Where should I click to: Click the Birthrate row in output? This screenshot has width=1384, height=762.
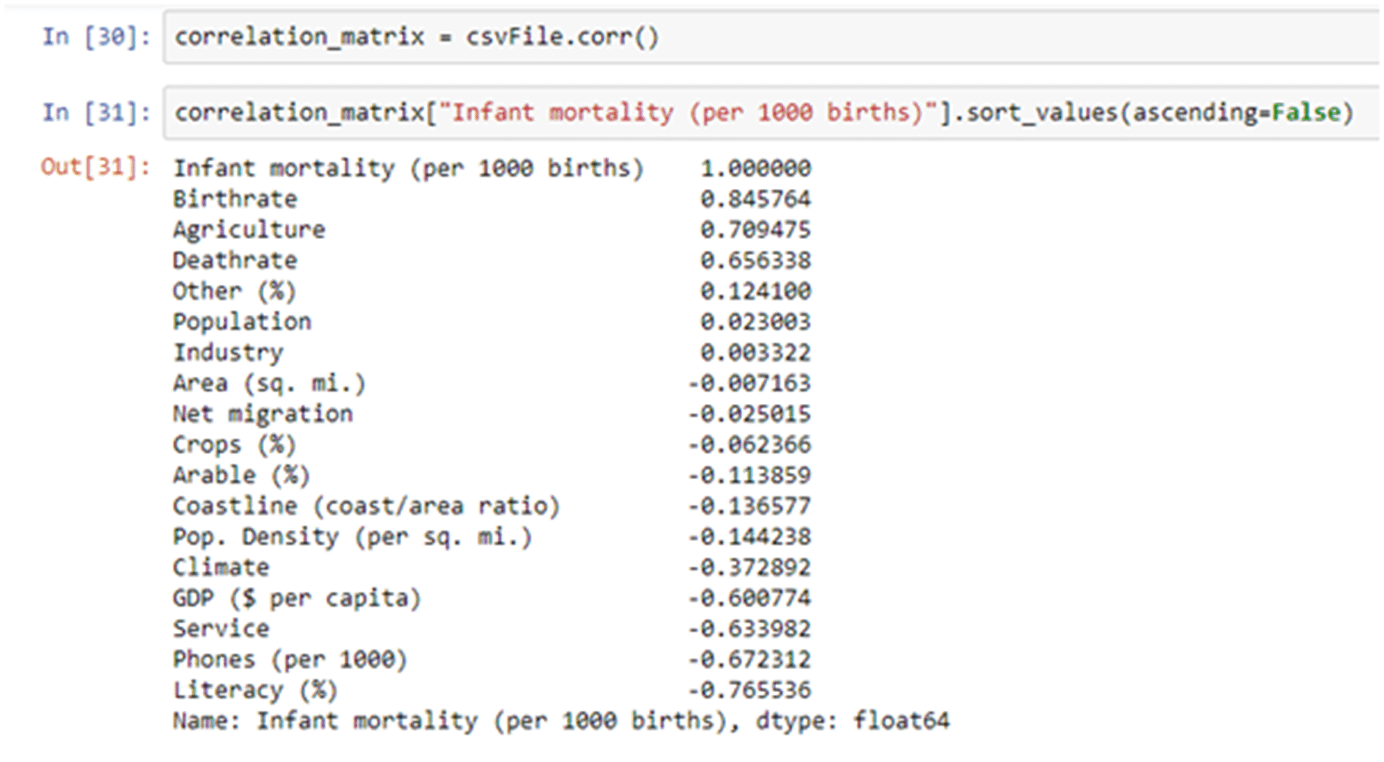point(235,199)
